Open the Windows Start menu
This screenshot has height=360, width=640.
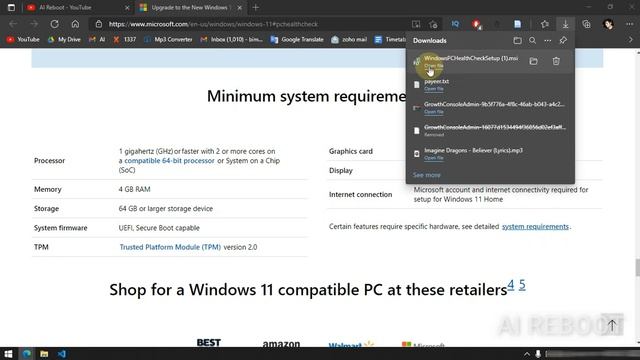coord(8,354)
